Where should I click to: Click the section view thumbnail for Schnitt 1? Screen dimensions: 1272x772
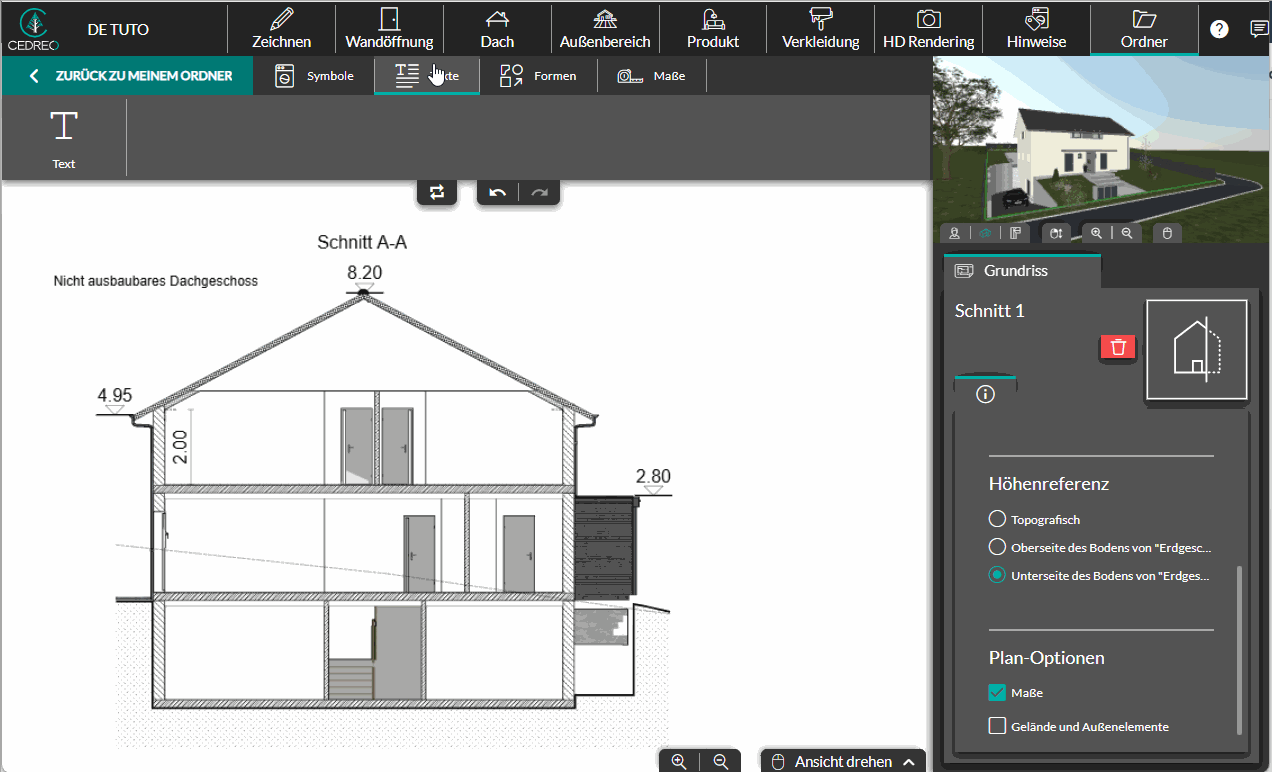pyautogui.click(x=1196, y=352)
